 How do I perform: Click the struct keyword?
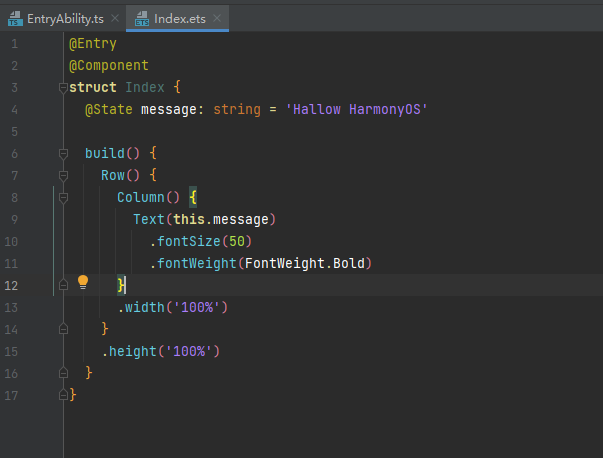pyautogui.click(x=93, y=87)
